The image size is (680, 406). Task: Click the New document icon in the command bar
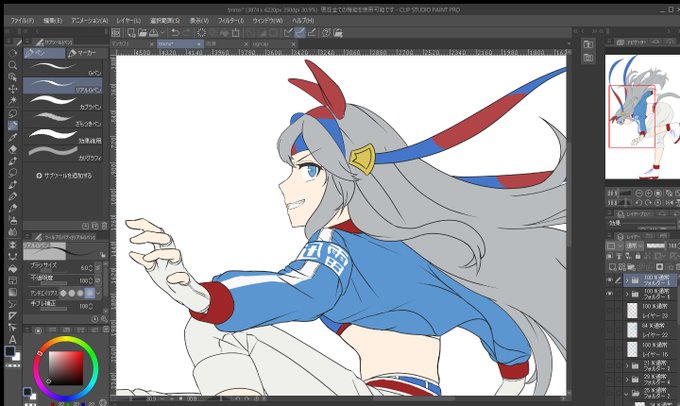click(x=131, y=33)
